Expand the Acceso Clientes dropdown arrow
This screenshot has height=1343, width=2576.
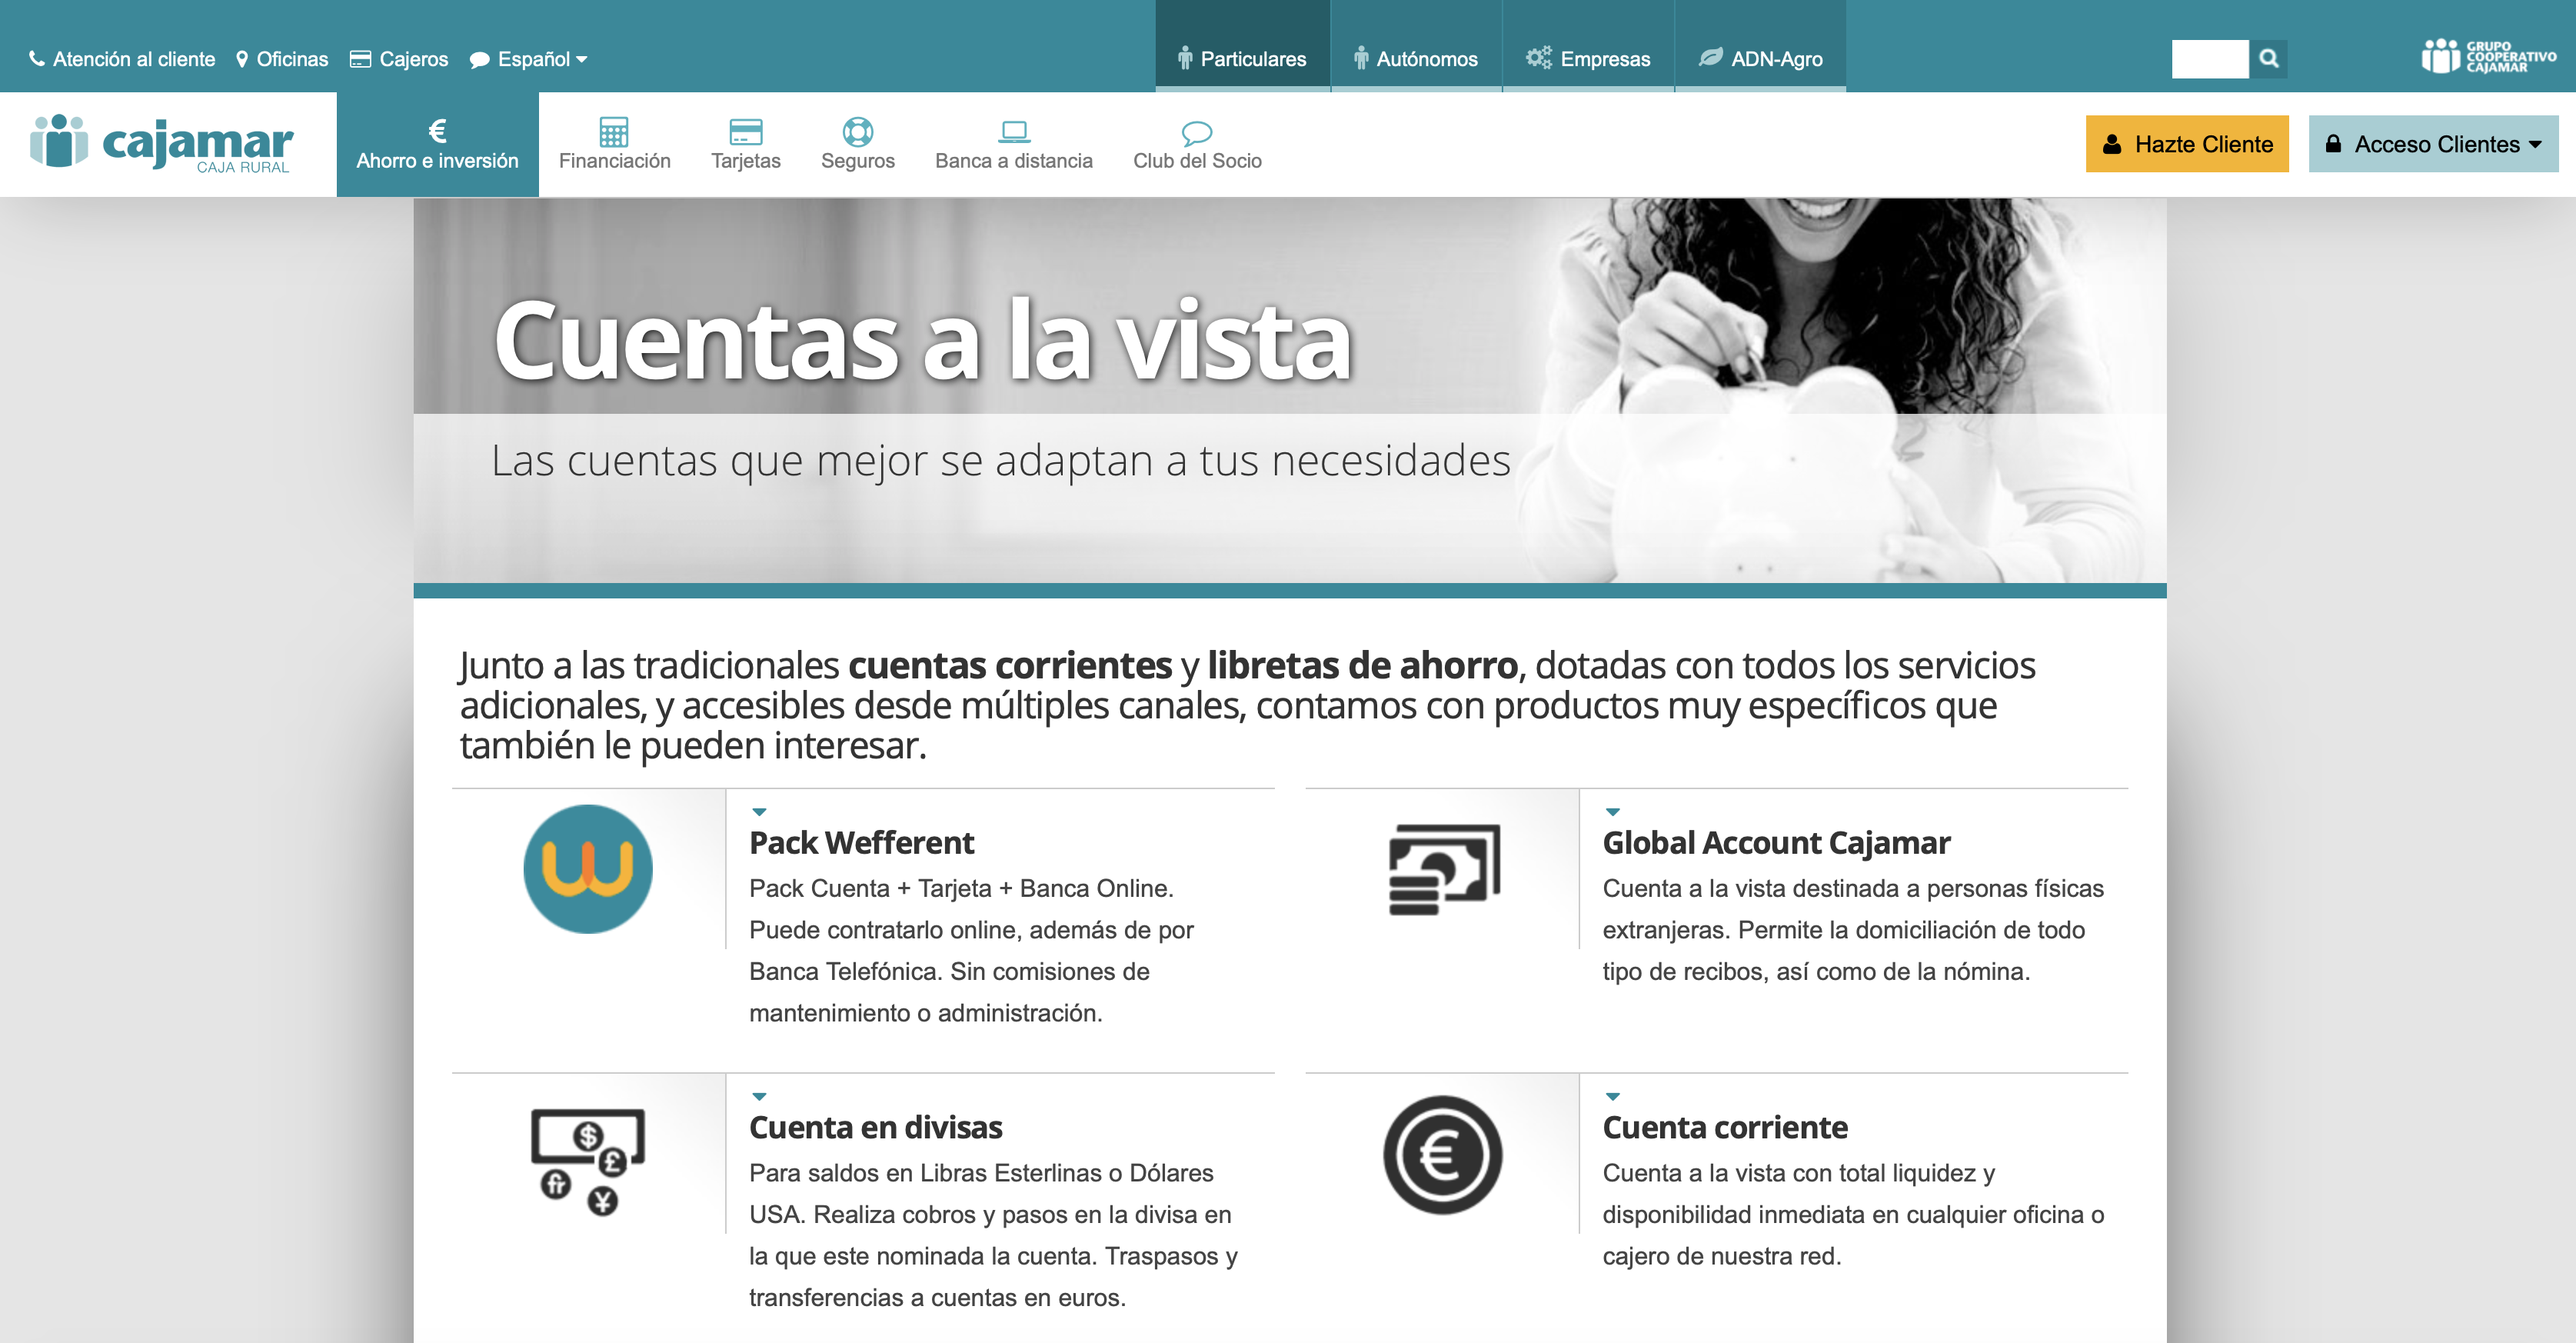tap(2535, 144)
